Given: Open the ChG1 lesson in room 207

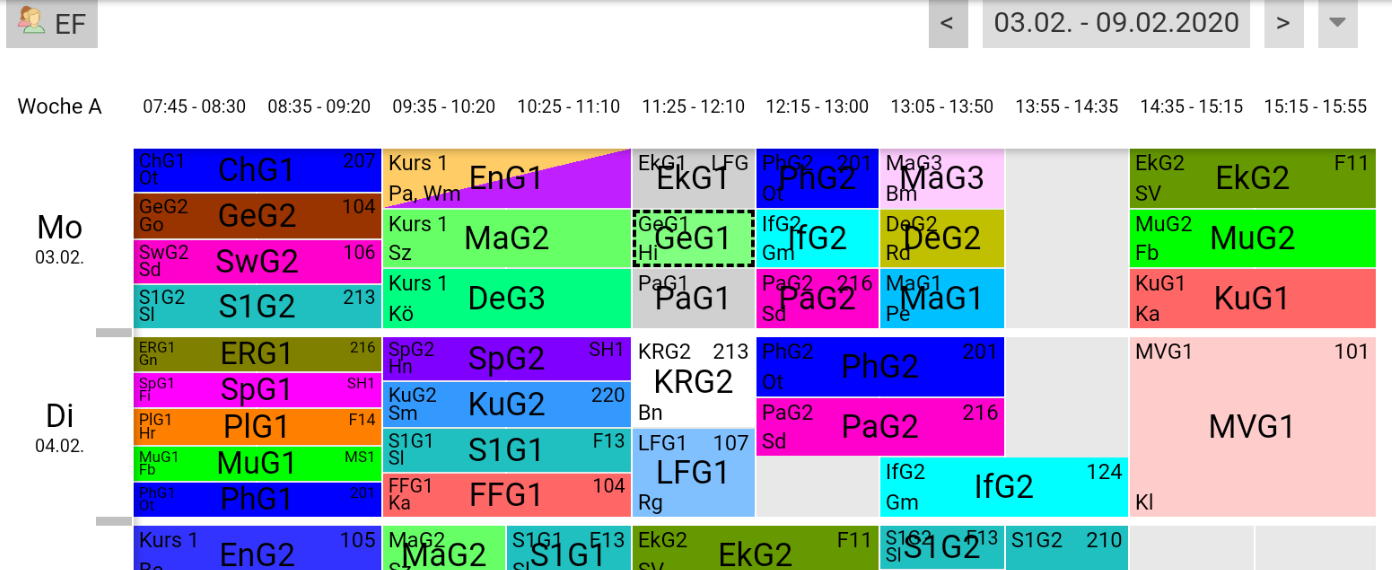Looking at the screenshot, I should tap(257, 170).
